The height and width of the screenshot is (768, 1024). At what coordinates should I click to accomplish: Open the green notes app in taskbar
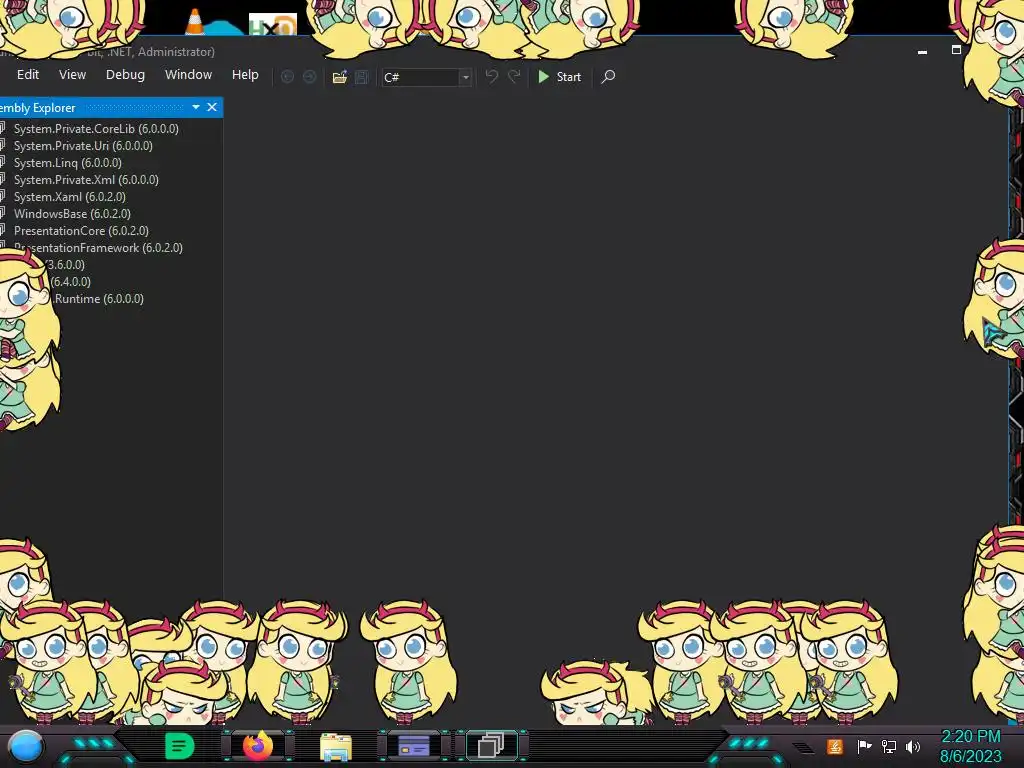coord(179,746)
